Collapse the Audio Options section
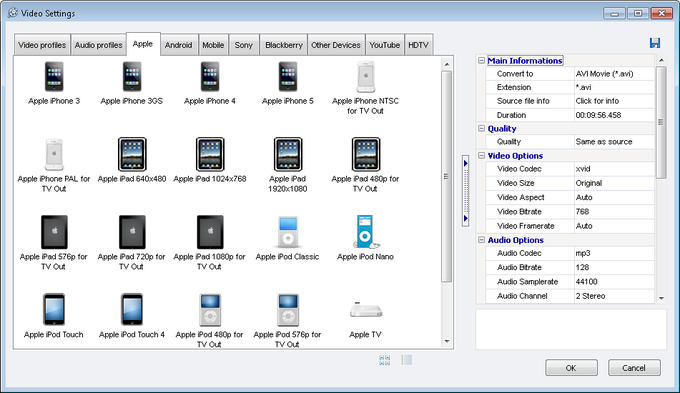This screenshot has width=680, height=393. 481,239
